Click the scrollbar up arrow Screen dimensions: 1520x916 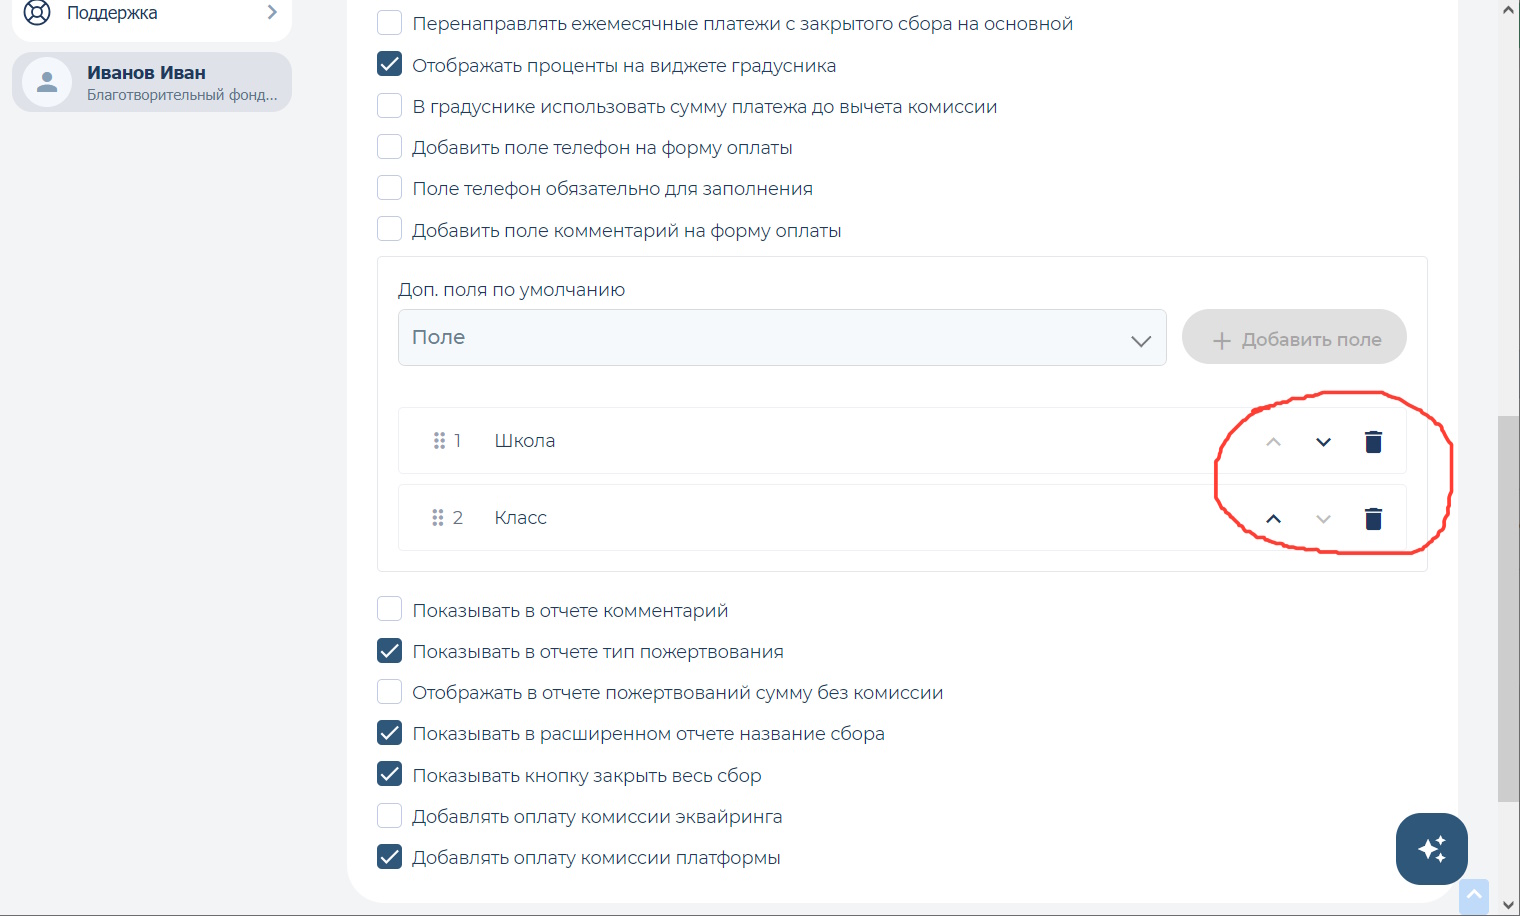coord(1508,9)
